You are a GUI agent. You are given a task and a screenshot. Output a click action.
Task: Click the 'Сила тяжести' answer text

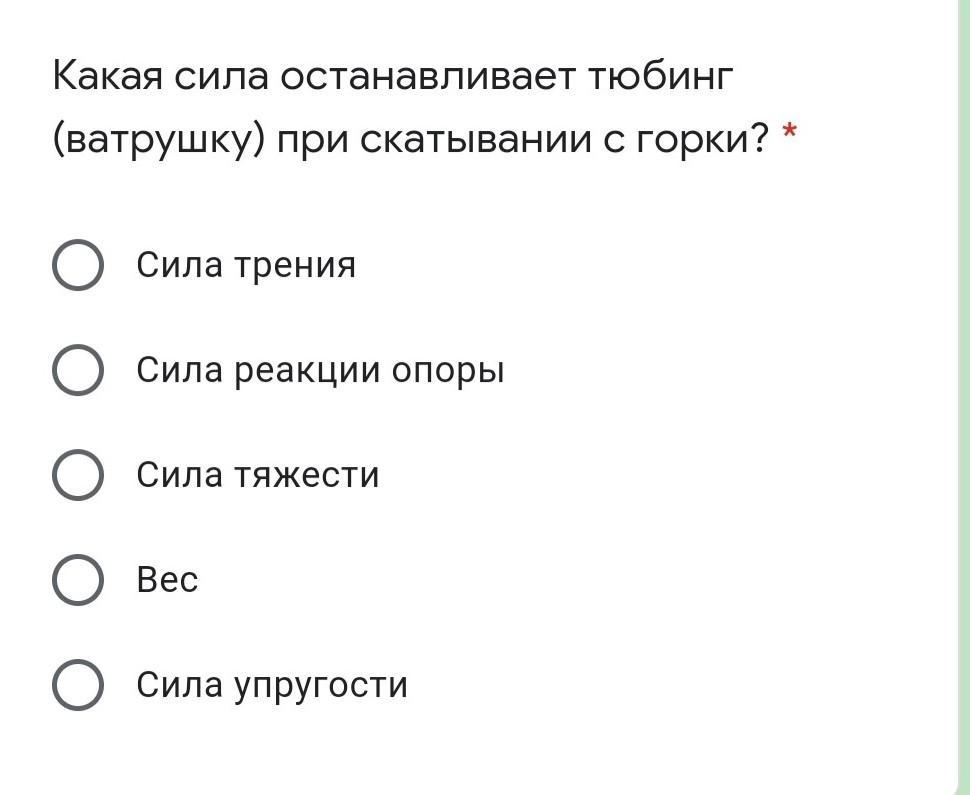257,475
